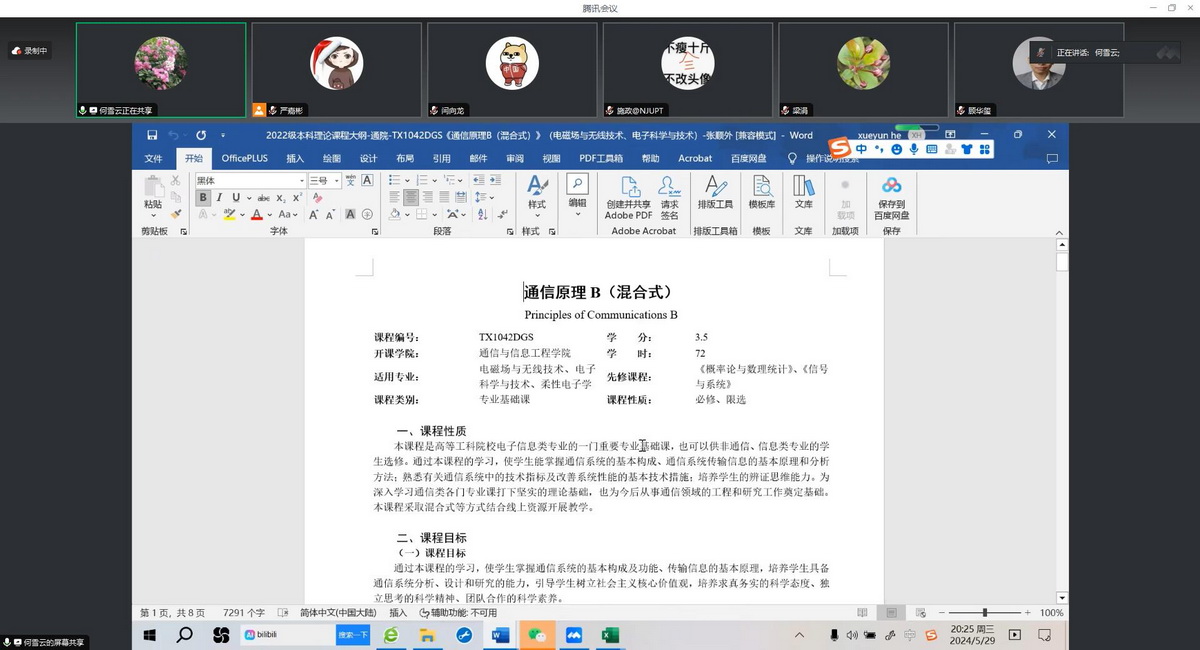This screenshot has width=1200, height=650.
Task: Open the 文库 ribbon icon
Action: coord(803,192)
